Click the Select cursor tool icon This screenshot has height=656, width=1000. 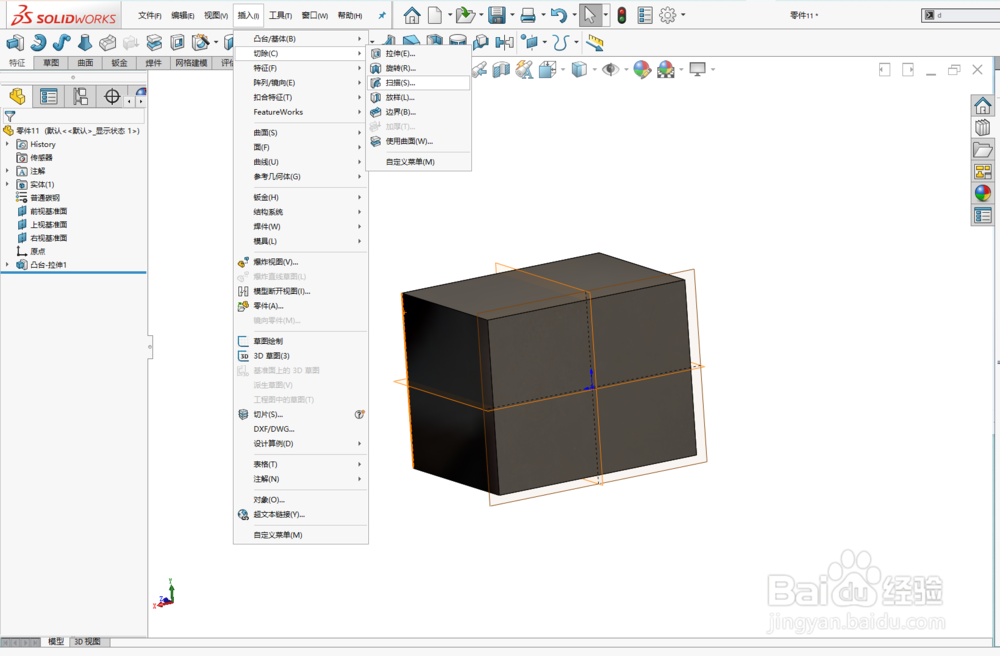(589, 15)
